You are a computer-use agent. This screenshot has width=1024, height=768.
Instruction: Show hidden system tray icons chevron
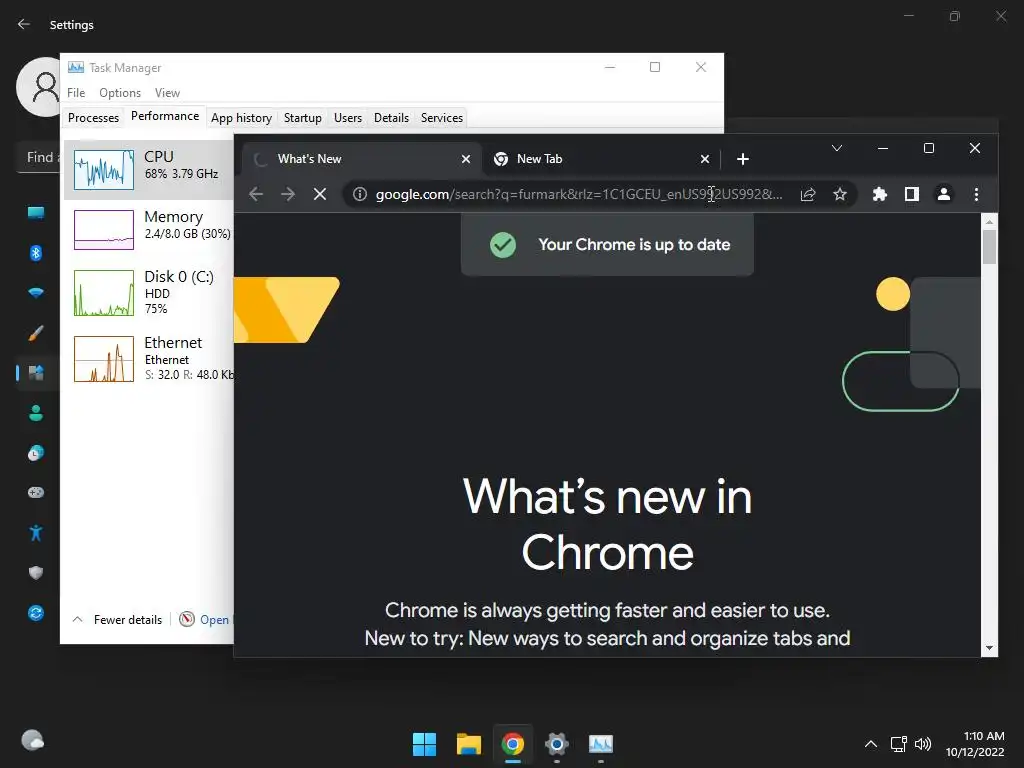point(871,744)
